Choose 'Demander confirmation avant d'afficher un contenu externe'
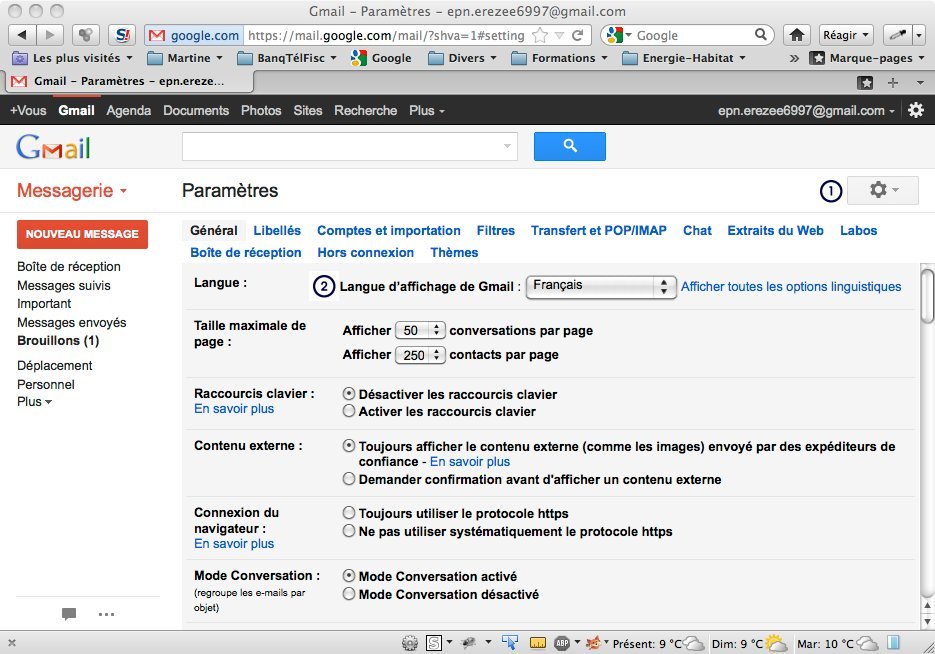Screen dimensions: 935x654 (349, 479)
